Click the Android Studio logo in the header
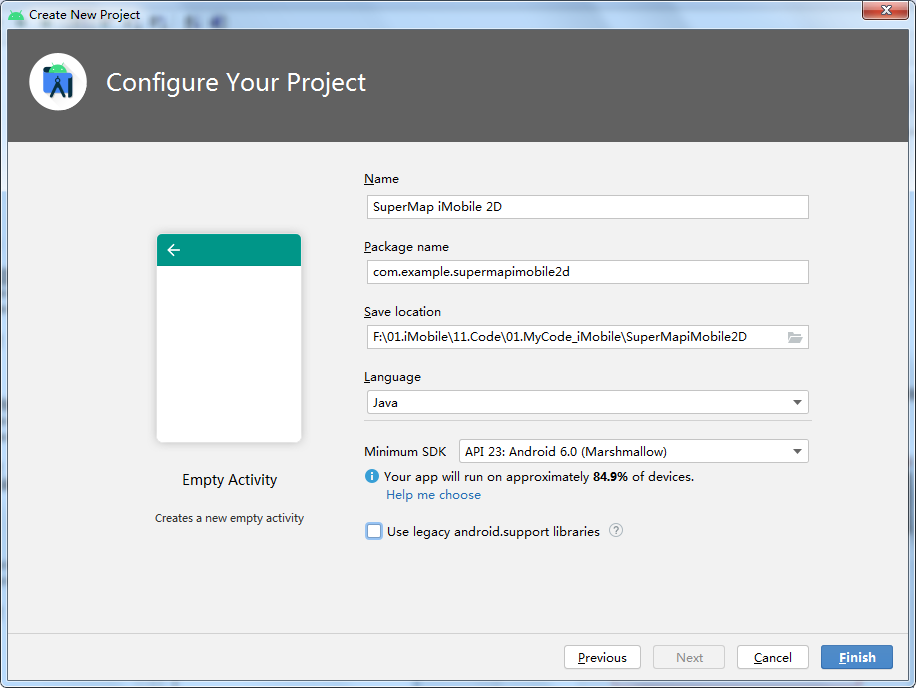This screenshot has width=916, height=688. pos(58,82)
